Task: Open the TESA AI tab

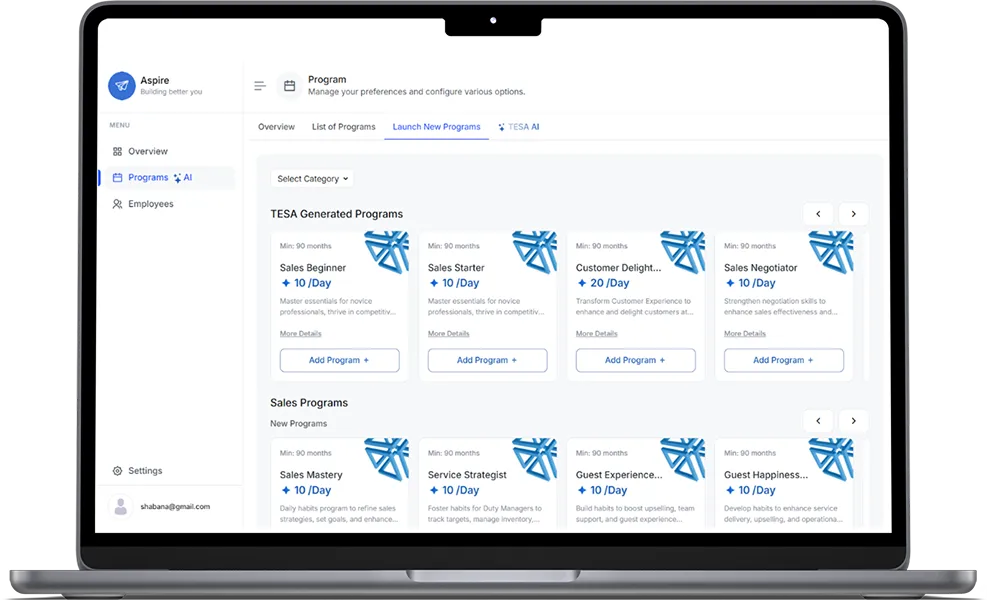Action: click(519, 127)
